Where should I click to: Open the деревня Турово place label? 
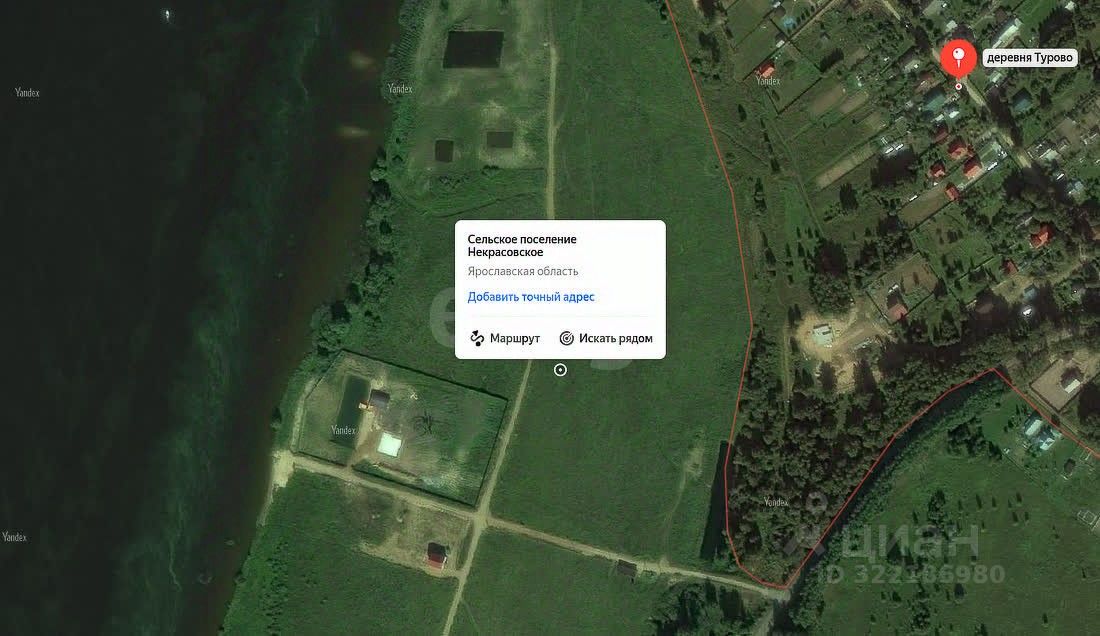(x=1029, y=57)
